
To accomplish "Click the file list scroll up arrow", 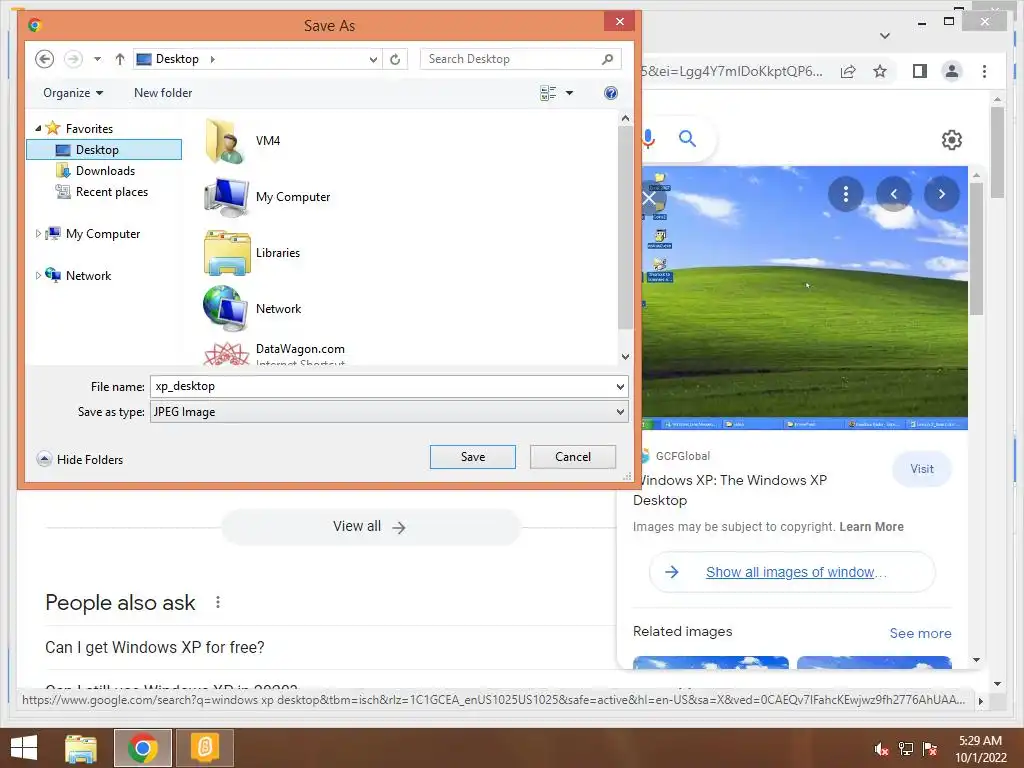I will [x=625, y=119].
